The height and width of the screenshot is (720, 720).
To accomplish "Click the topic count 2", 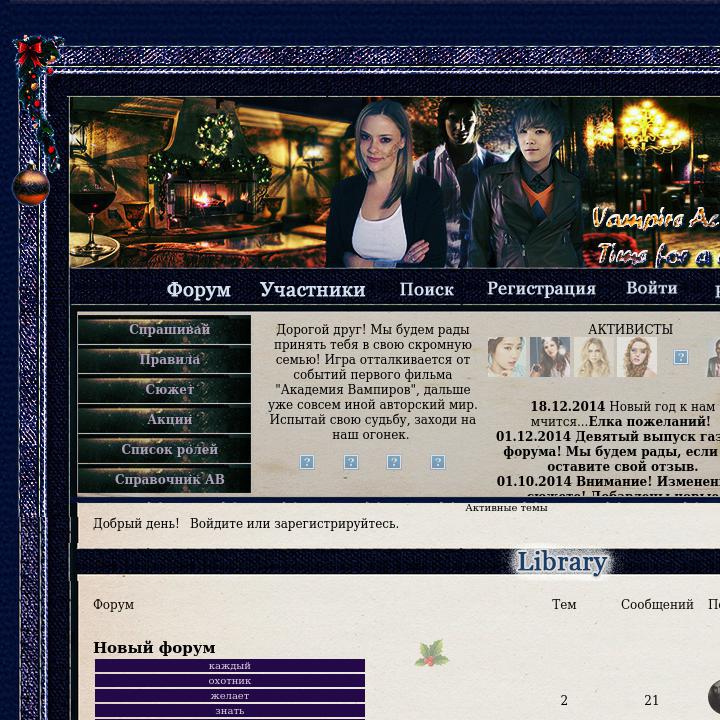I will pyautogui.click(x=564, y=700).
